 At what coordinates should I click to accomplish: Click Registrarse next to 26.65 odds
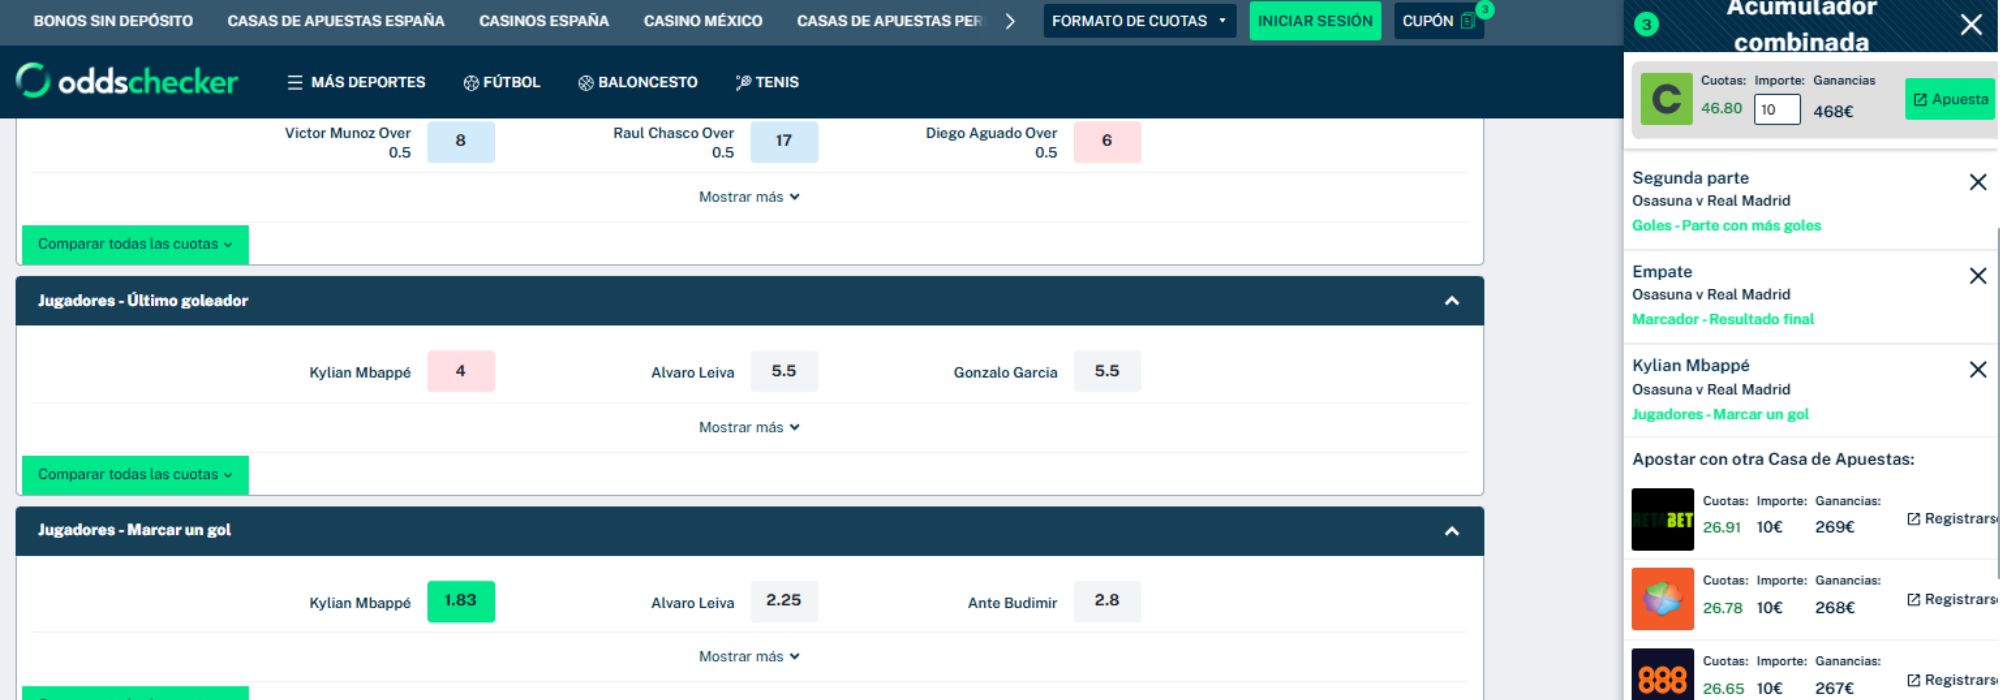point(1952,680)
